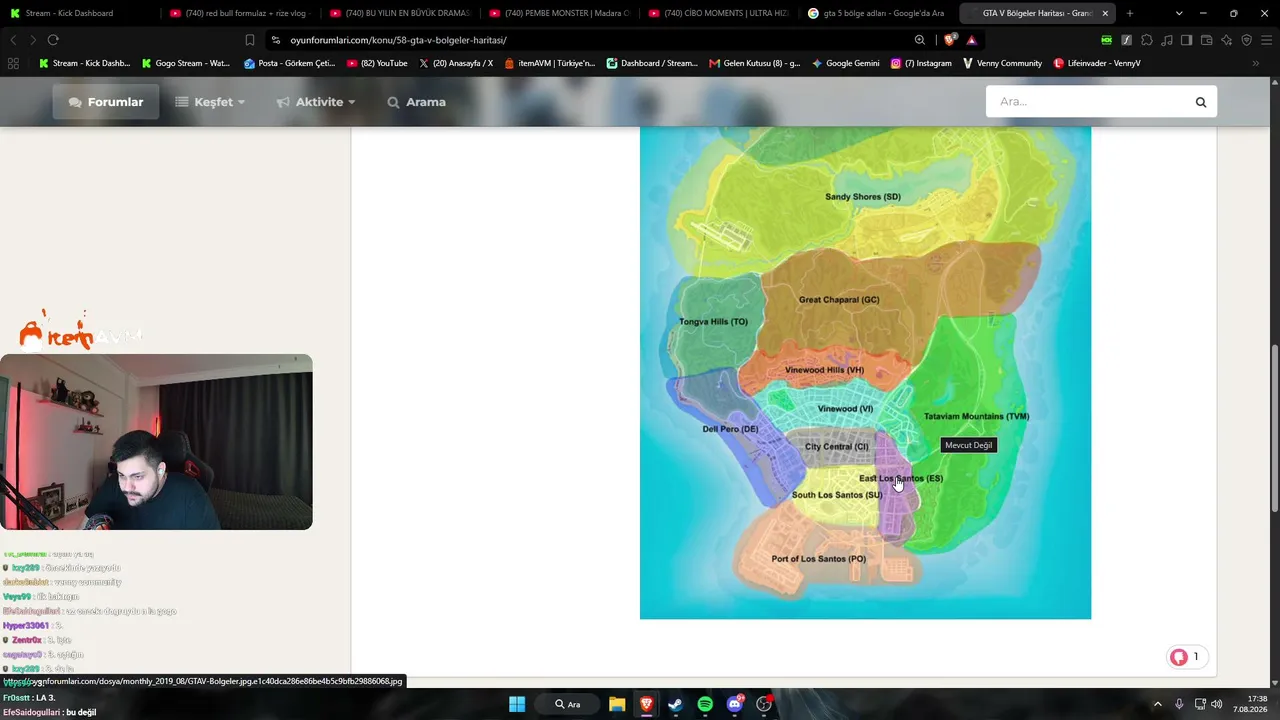This screenshot has height=720, width=1280.
Task: Open the Gogo Stream bookmark
Action: click(x=186, y=63)
